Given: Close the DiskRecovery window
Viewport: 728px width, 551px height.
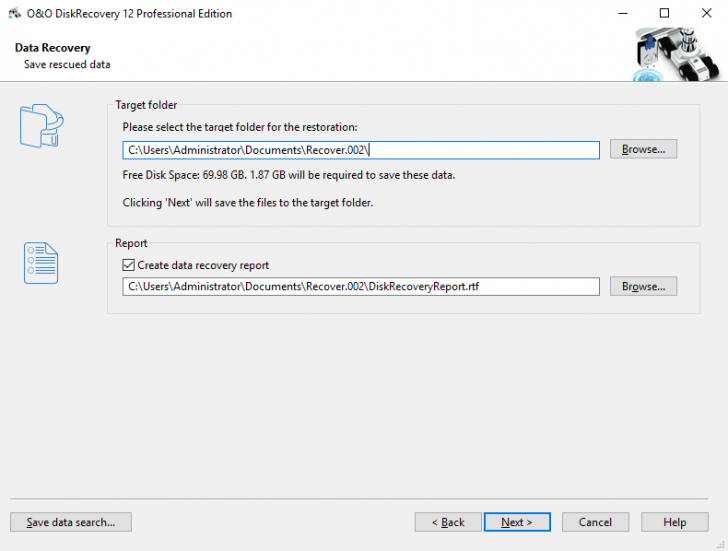Looking at the screenshot, I should point(706,13).
